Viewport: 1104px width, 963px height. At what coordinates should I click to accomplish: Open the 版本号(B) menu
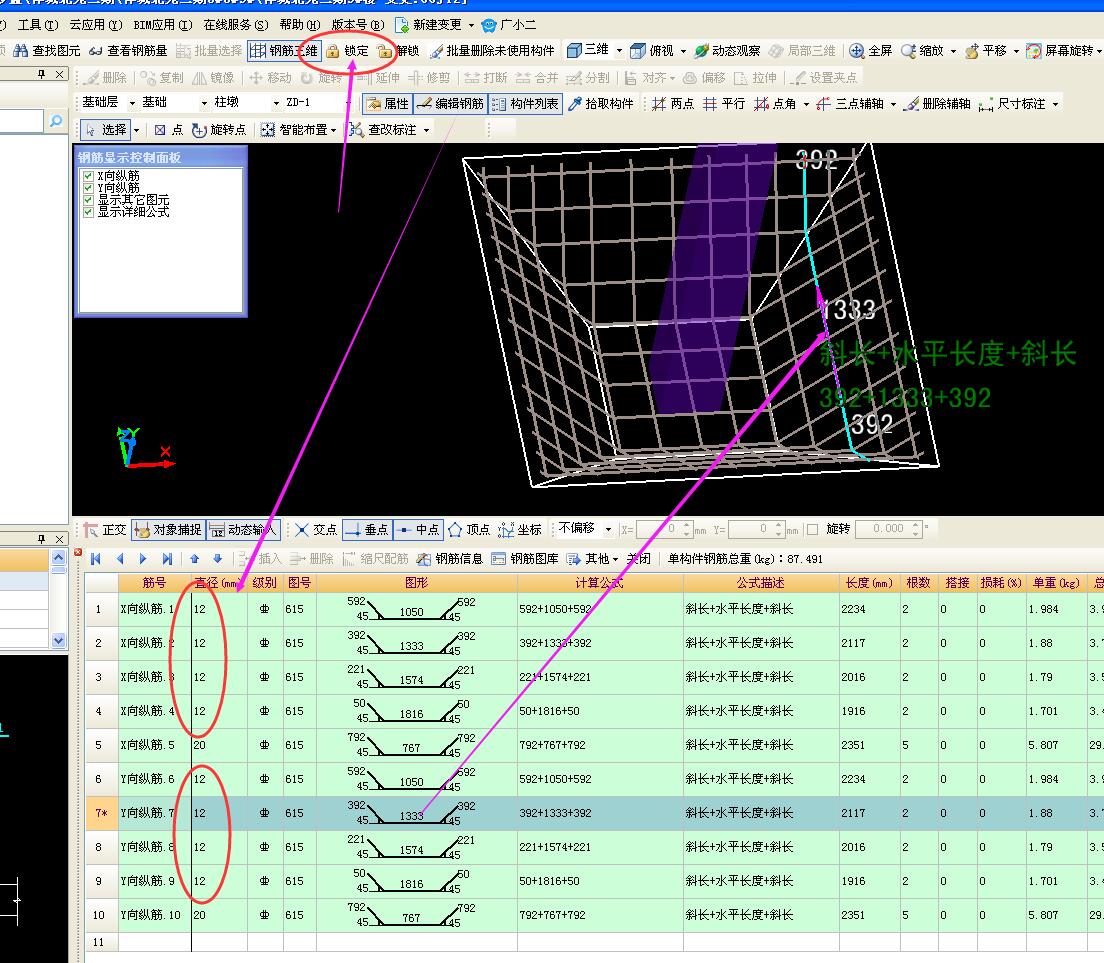[x=358, y=25]
